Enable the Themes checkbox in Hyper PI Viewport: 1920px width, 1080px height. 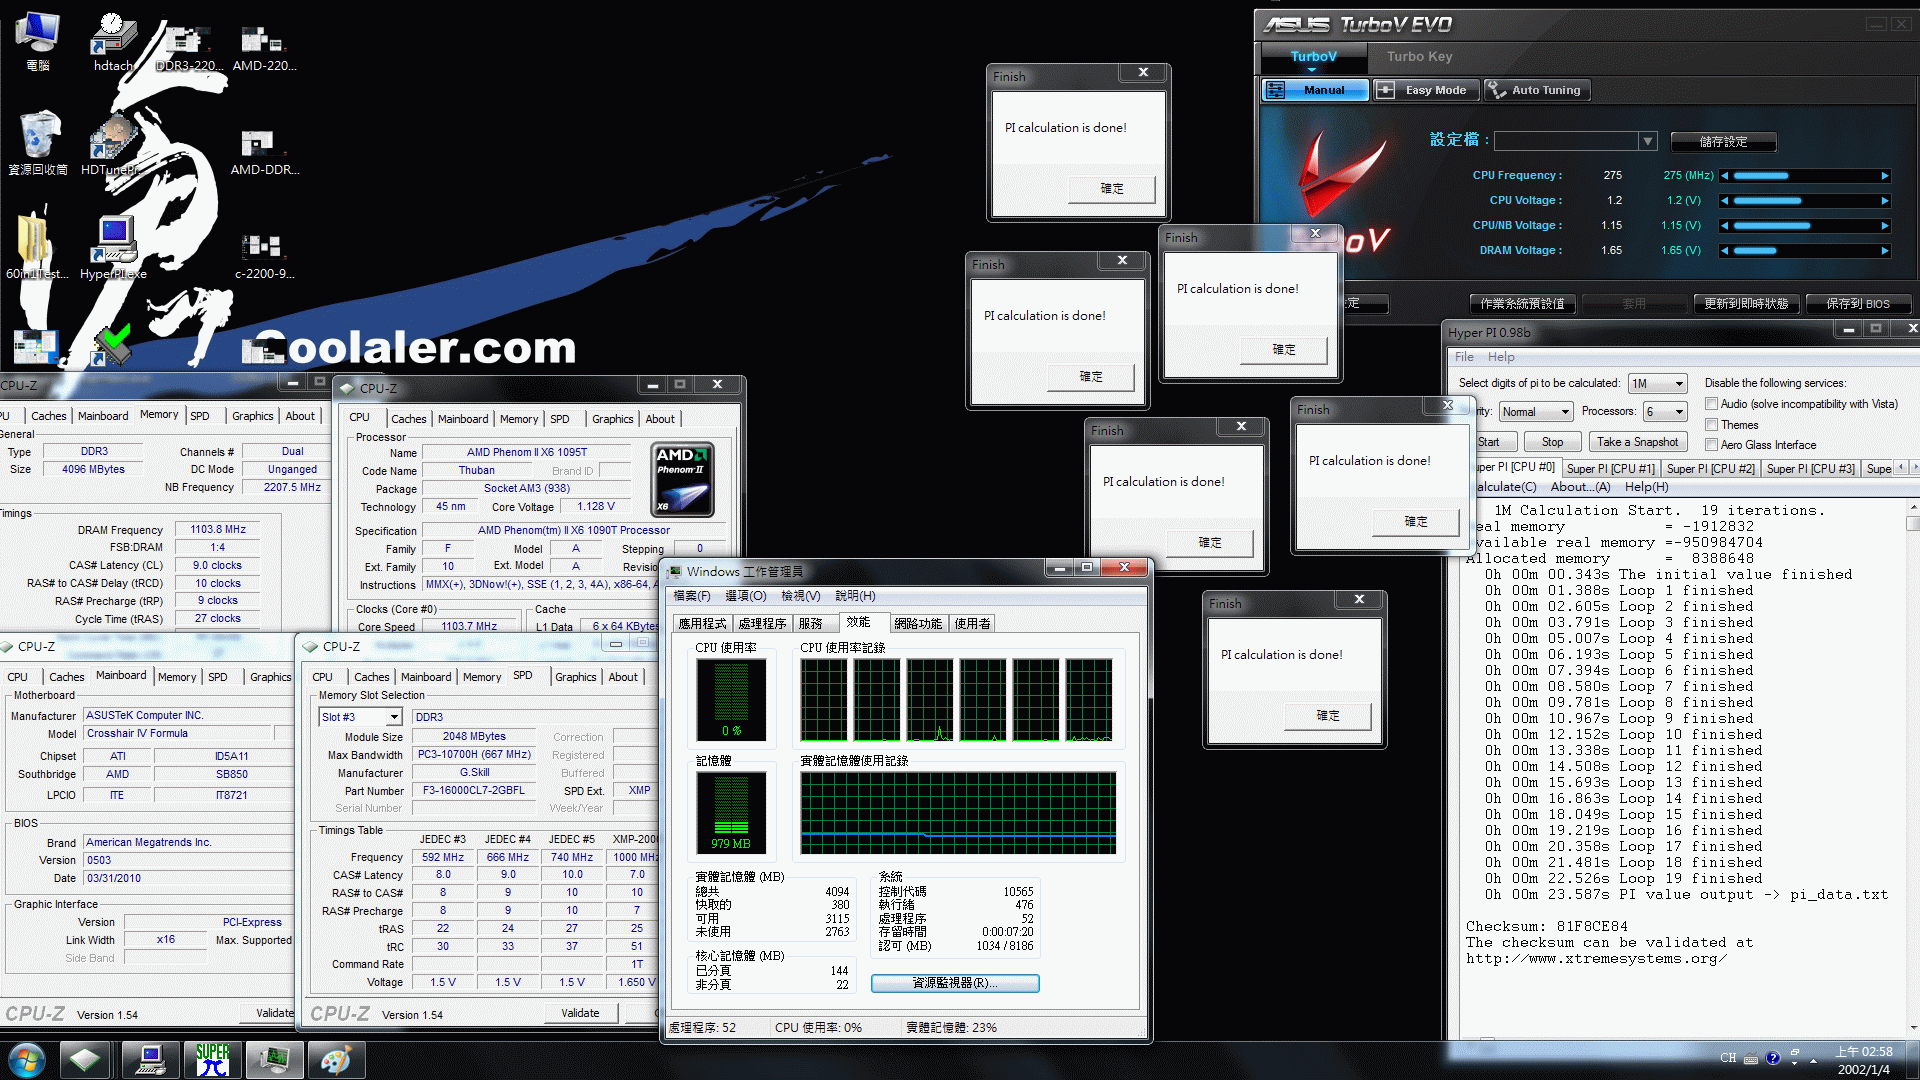click(1712, 425)
